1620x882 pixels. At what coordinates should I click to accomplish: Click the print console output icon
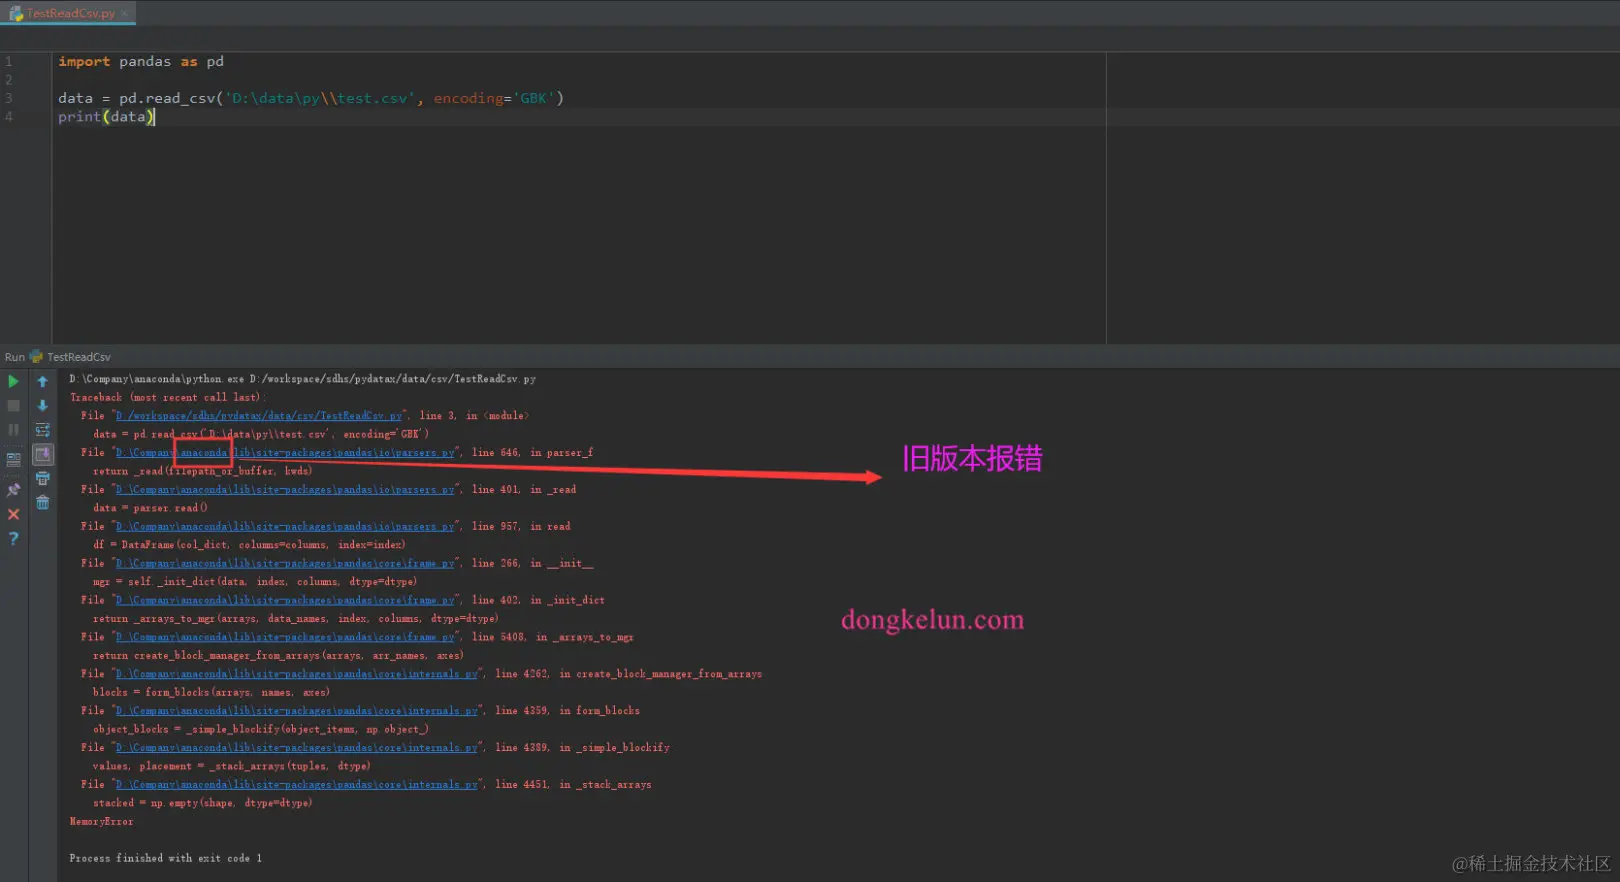pyautogui.click(x=42, y=479)
